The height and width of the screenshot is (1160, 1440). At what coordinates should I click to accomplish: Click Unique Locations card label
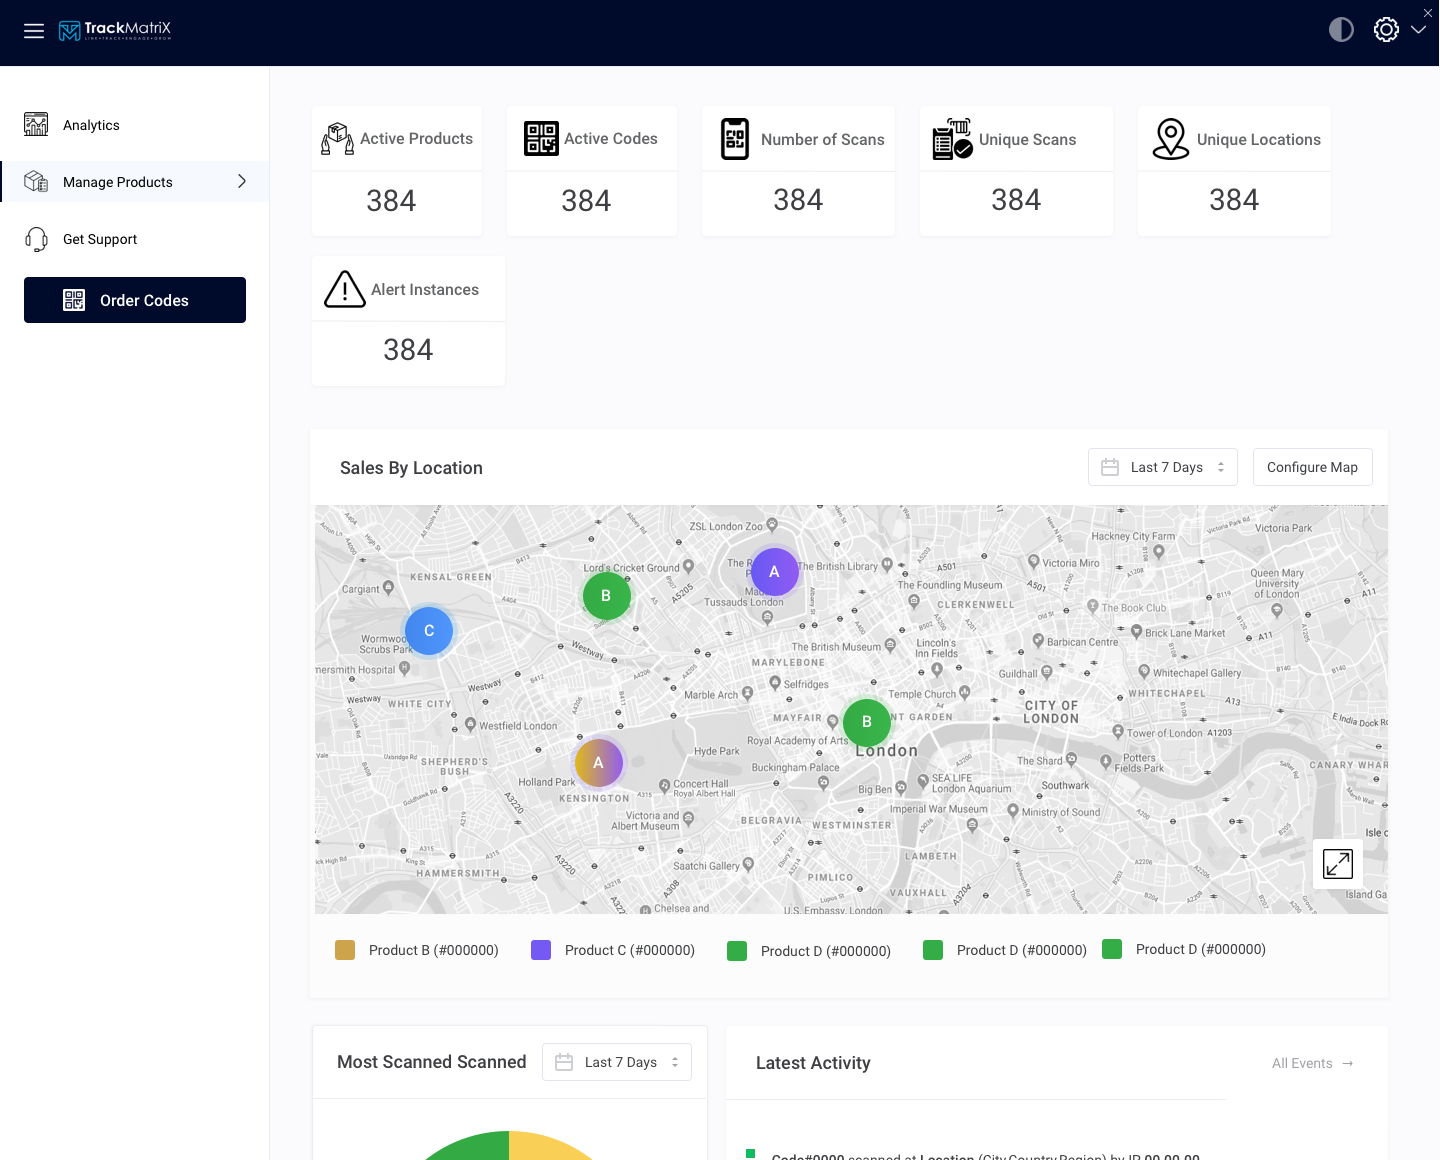[1259, 140]
